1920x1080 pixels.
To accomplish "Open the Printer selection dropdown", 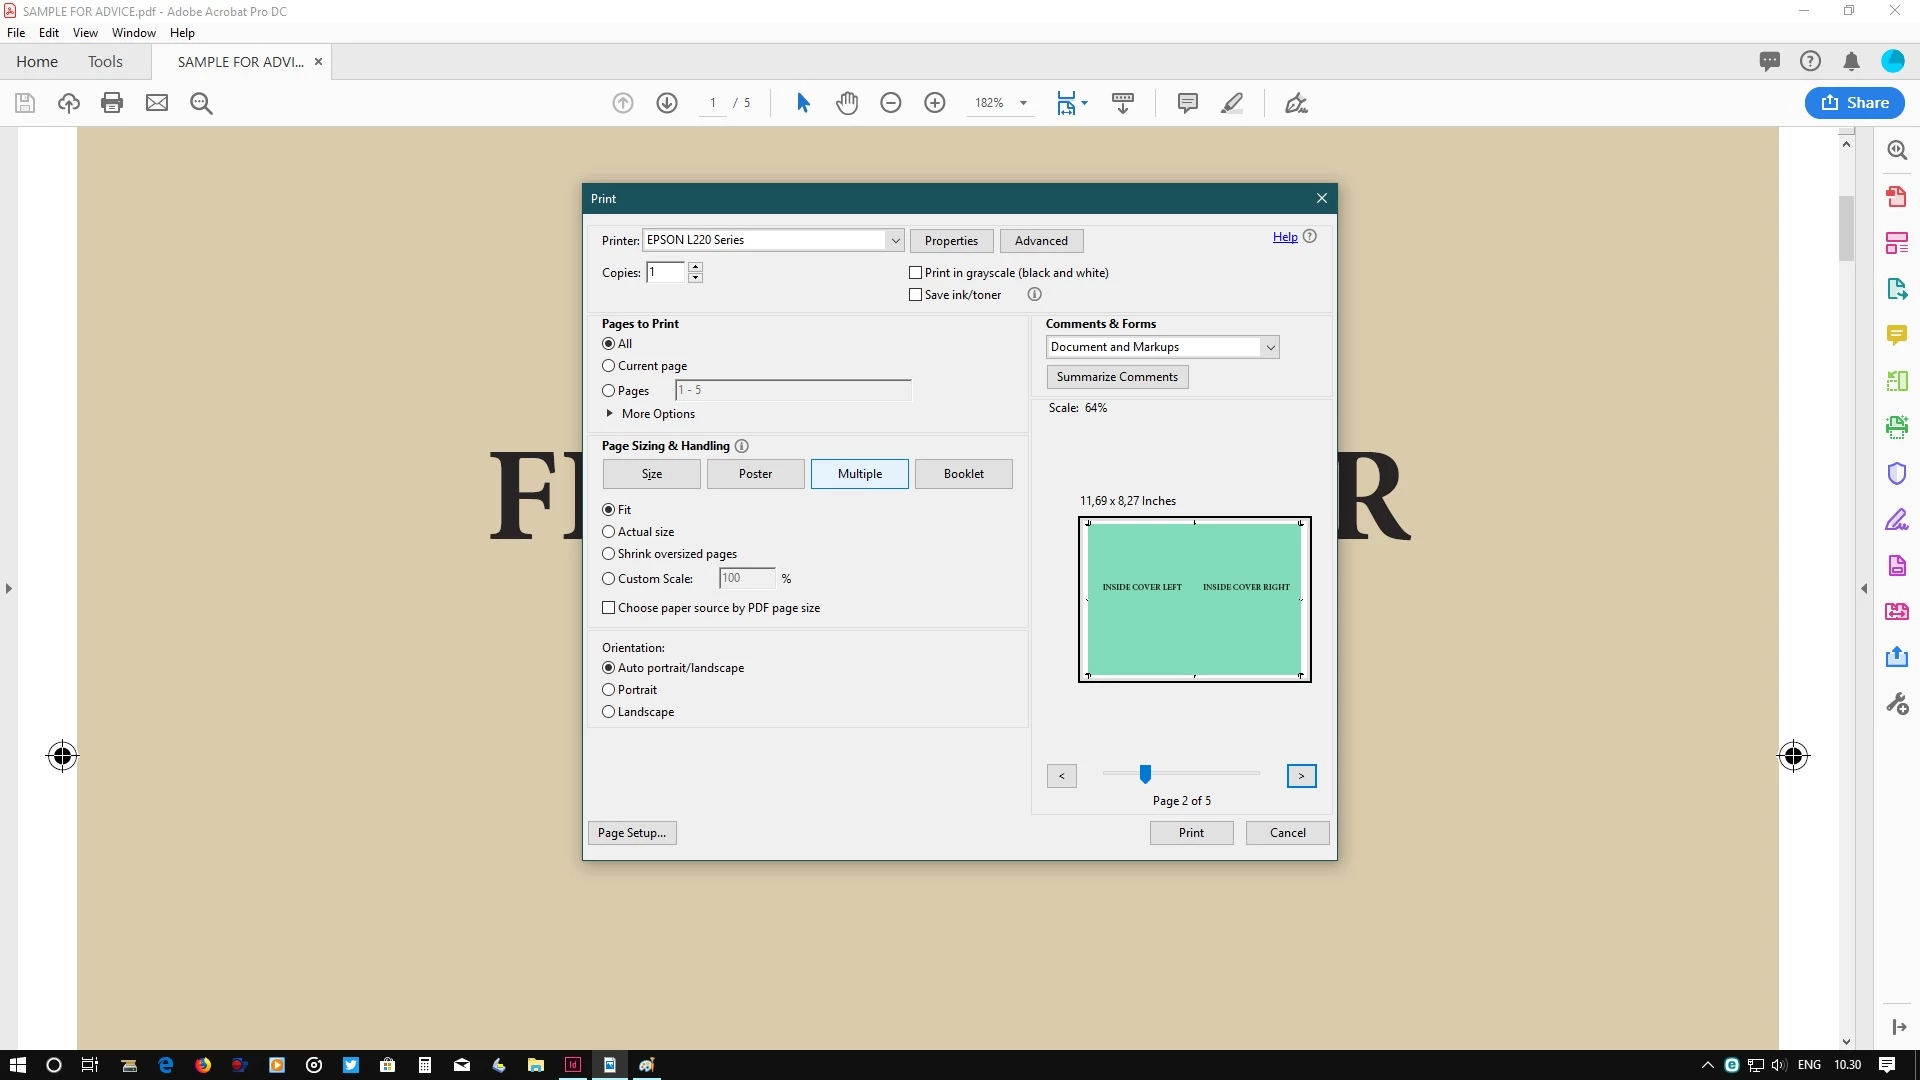I will click(895, 240).
